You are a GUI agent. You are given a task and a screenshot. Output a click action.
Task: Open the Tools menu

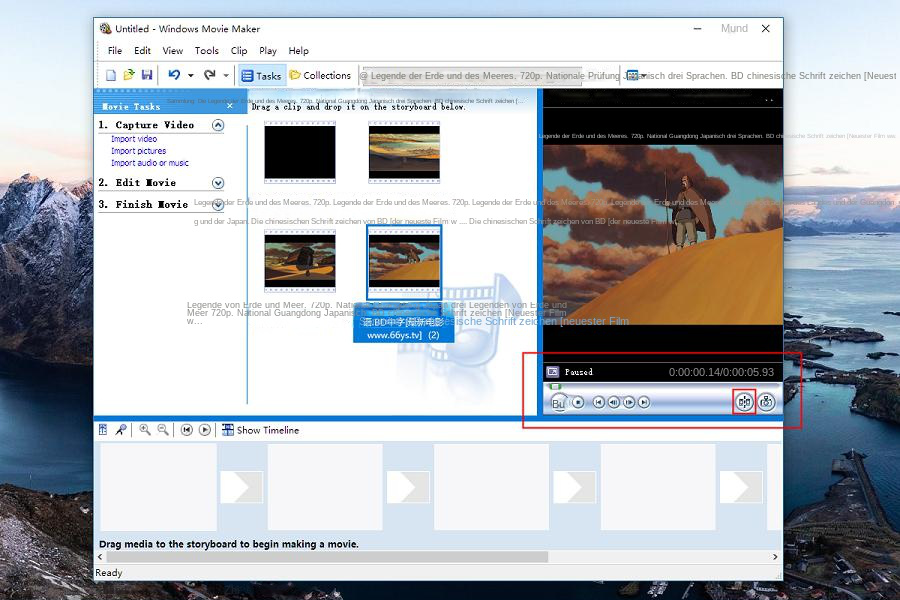coord(207,51)
